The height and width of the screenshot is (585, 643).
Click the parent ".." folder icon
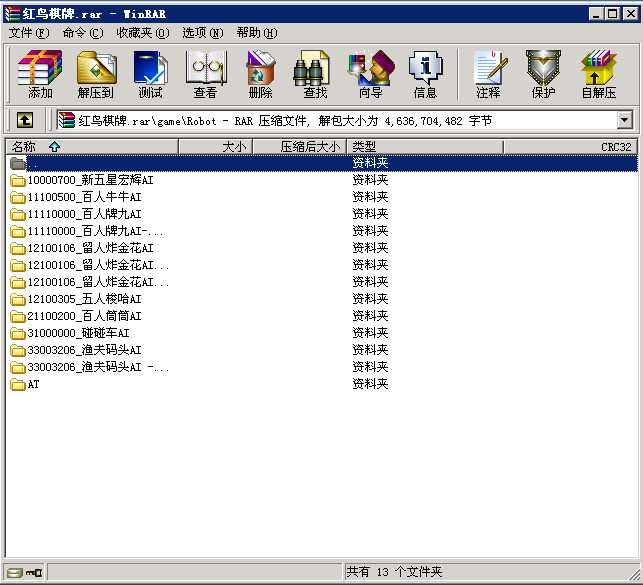pyautogui.click(x=18, y=164)
